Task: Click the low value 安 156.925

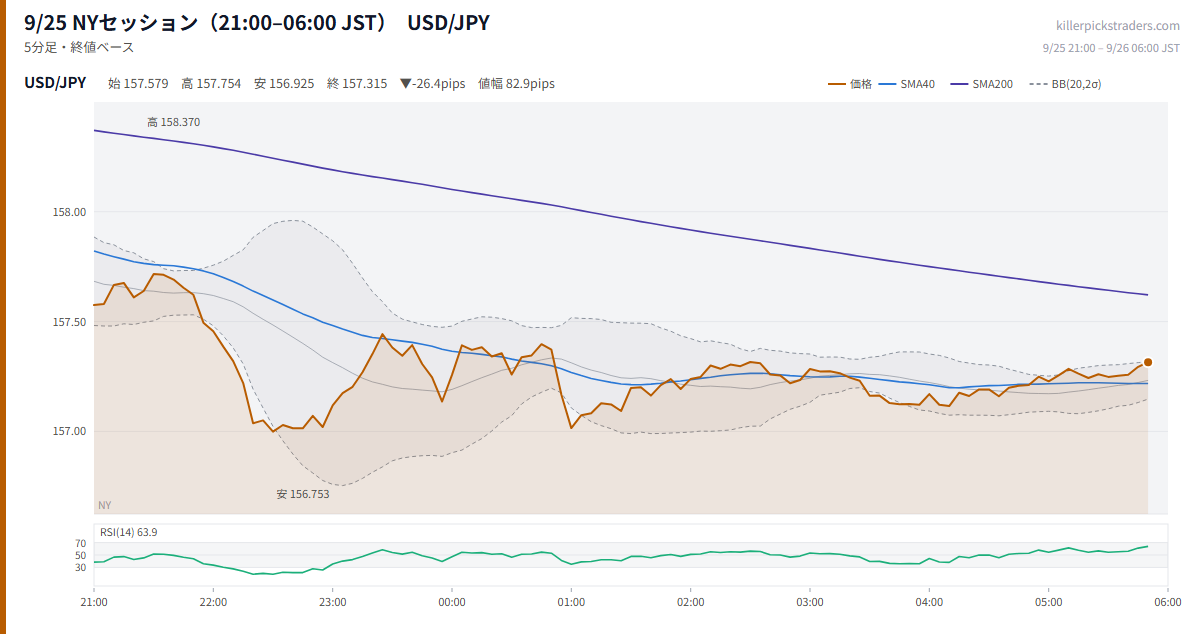Action: pos(284,84)
